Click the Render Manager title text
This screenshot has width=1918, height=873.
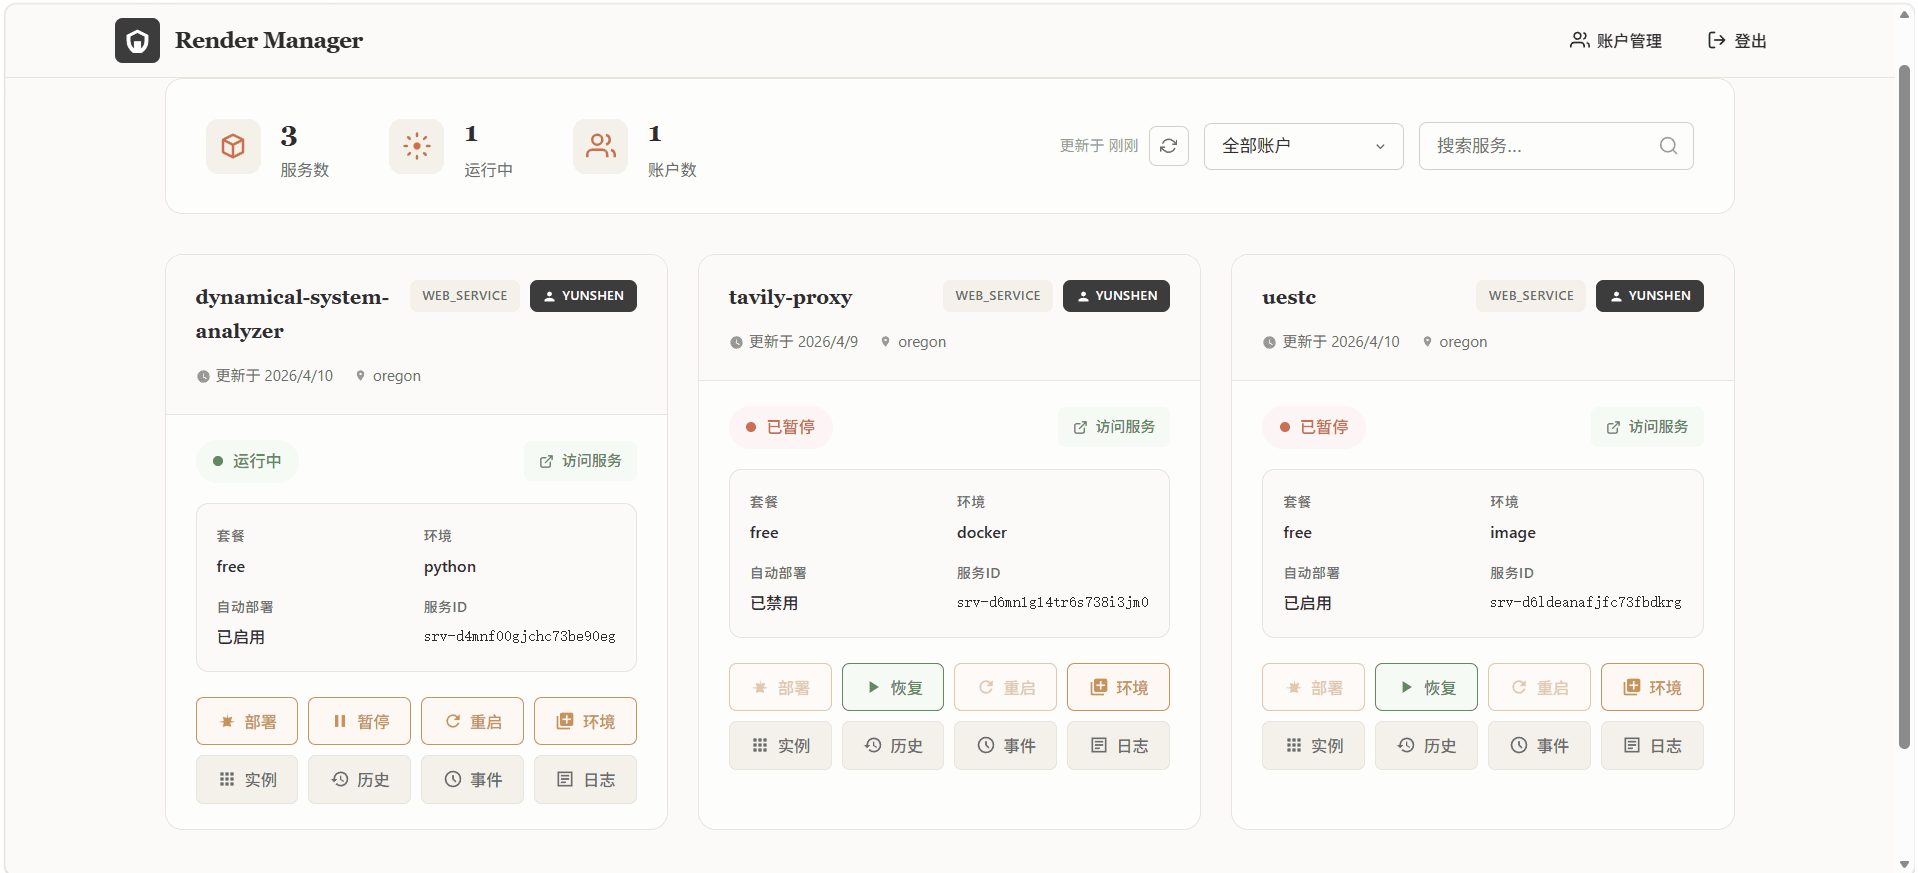click(269, 41)
